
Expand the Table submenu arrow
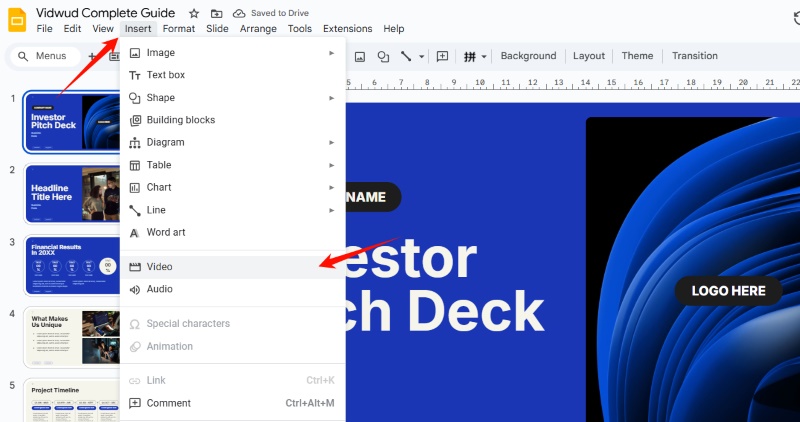click(x=332, y=165)
